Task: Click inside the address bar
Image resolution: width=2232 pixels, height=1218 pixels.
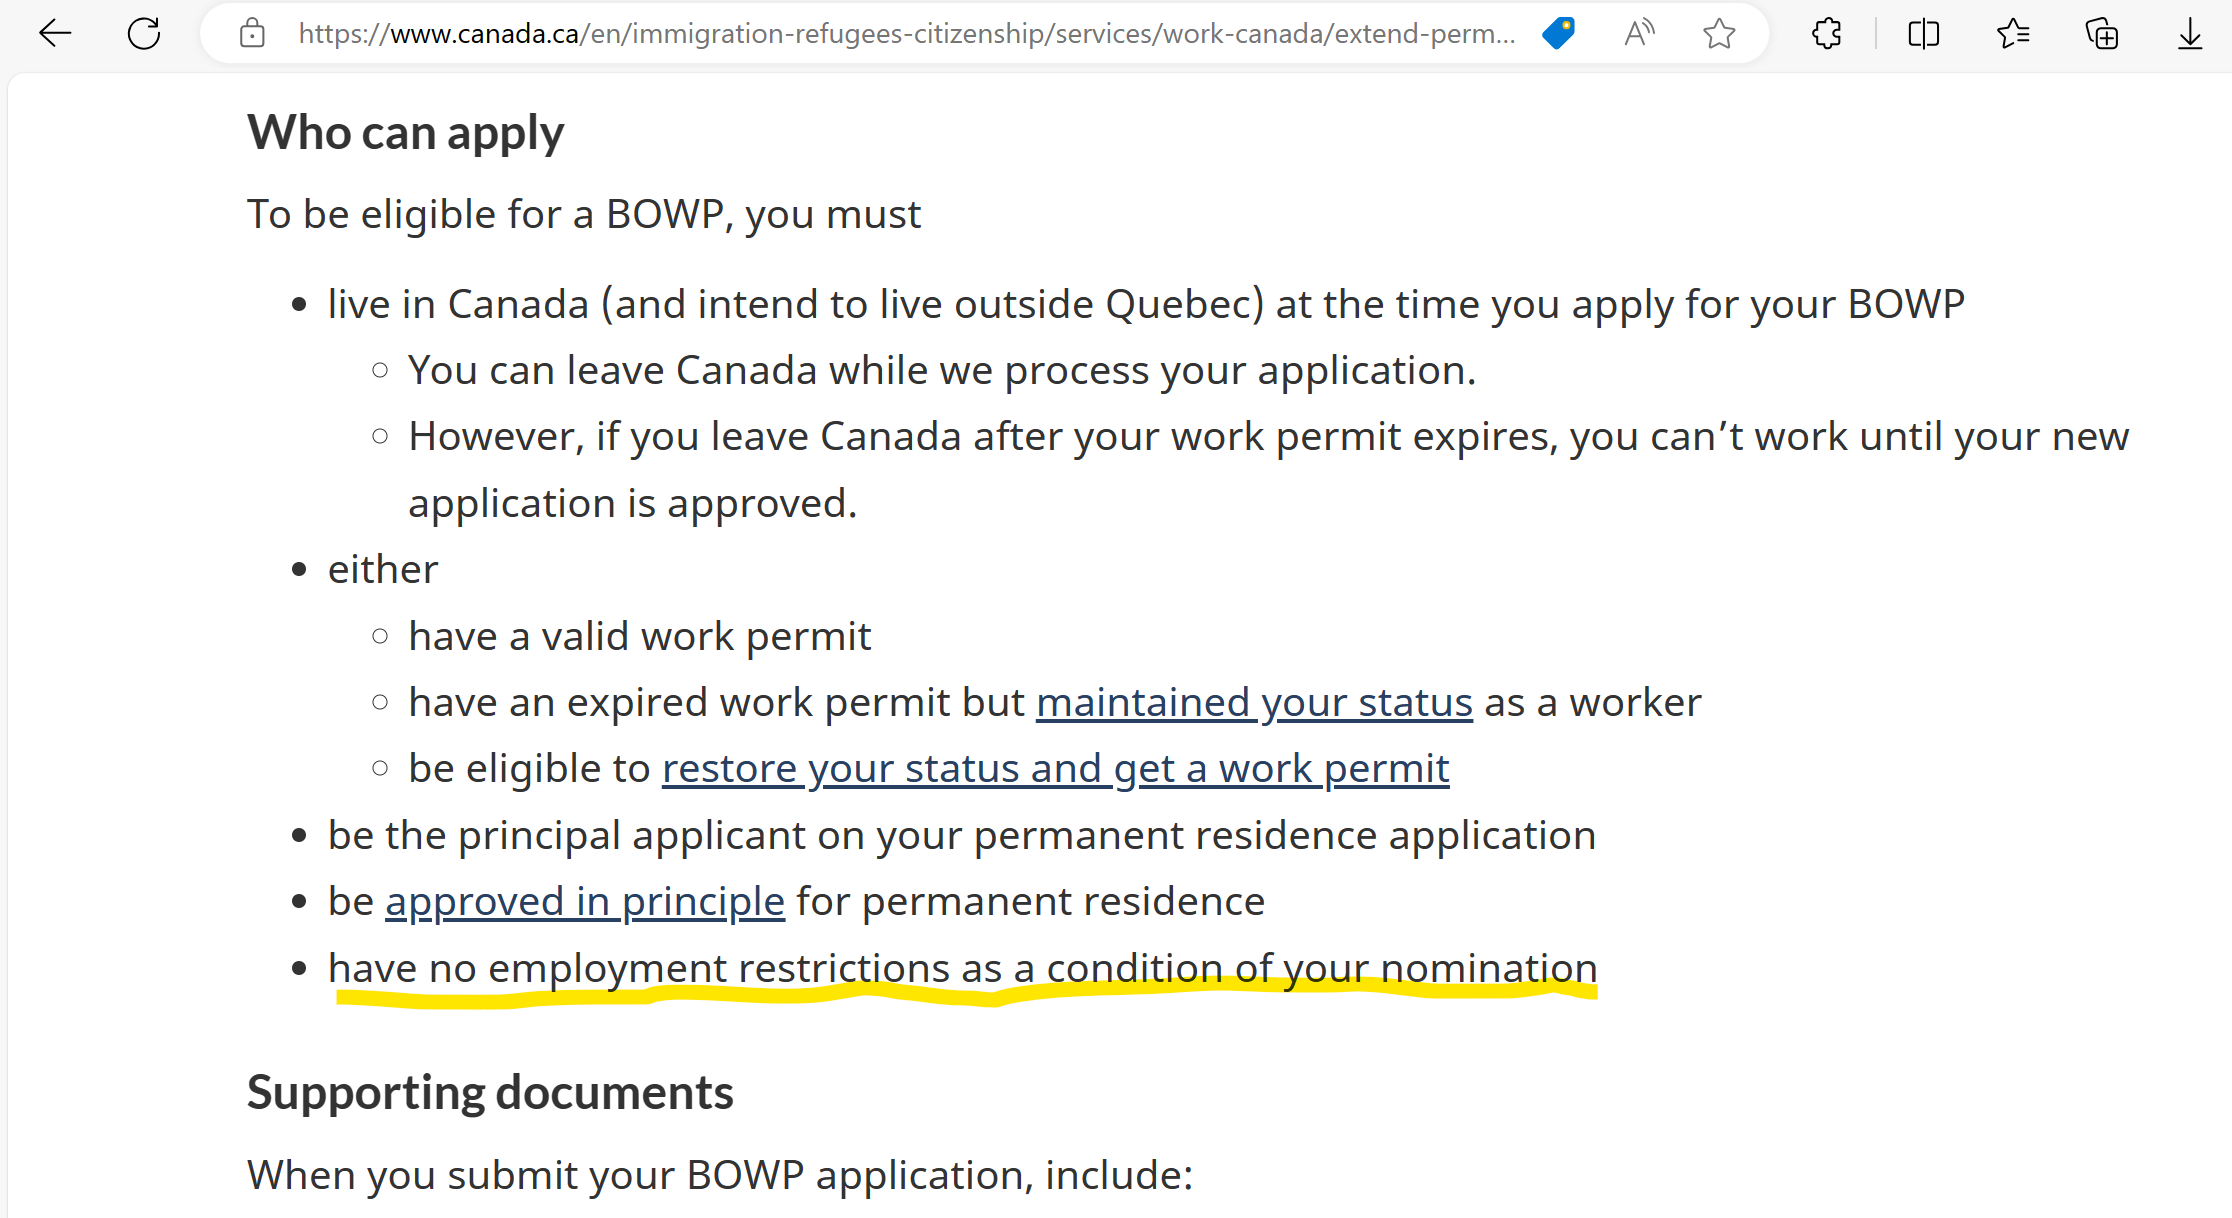Action: 900,33
